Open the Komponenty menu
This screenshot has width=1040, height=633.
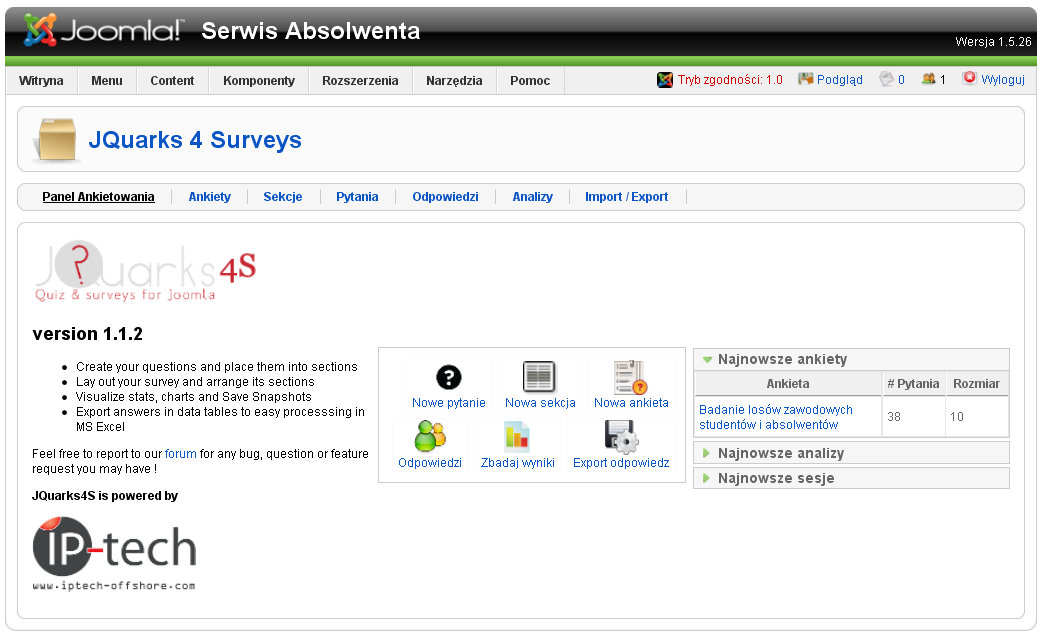(x=259, y=80)
